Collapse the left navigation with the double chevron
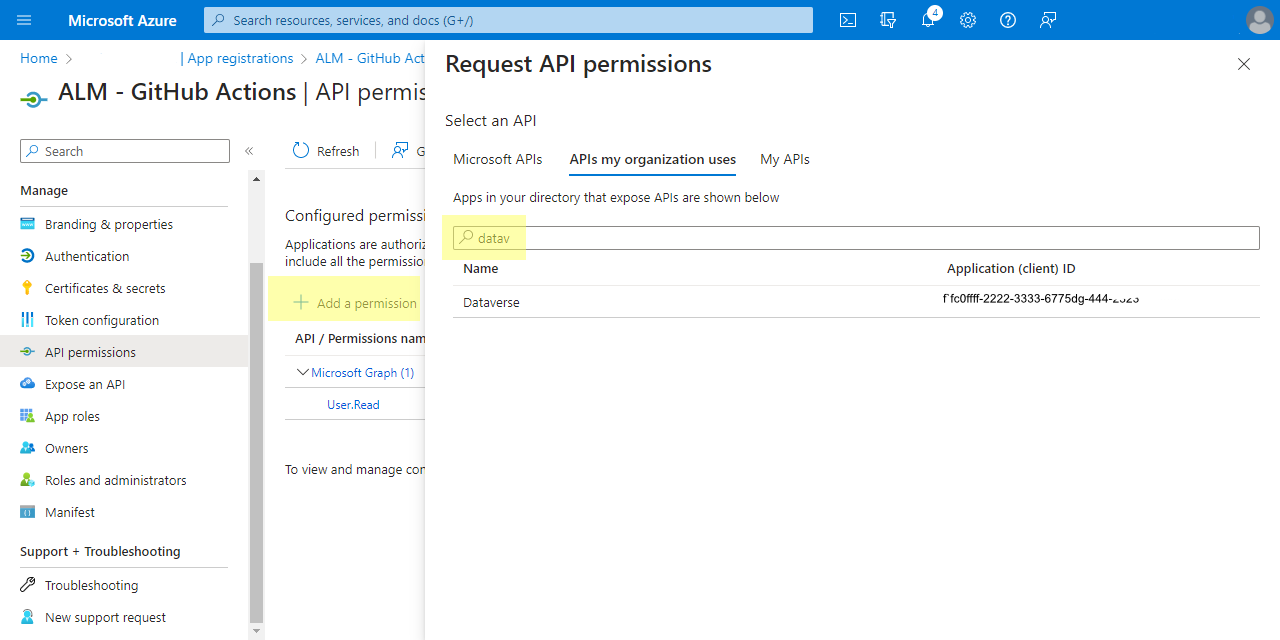Screen dimensions: 1280x640 point(249,151)
